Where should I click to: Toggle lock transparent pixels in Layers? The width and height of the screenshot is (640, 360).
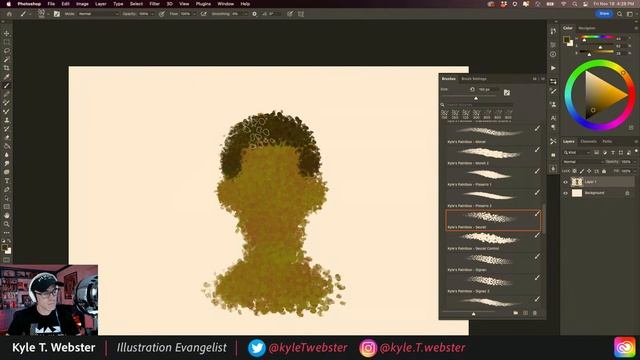(x=575, y=171)
